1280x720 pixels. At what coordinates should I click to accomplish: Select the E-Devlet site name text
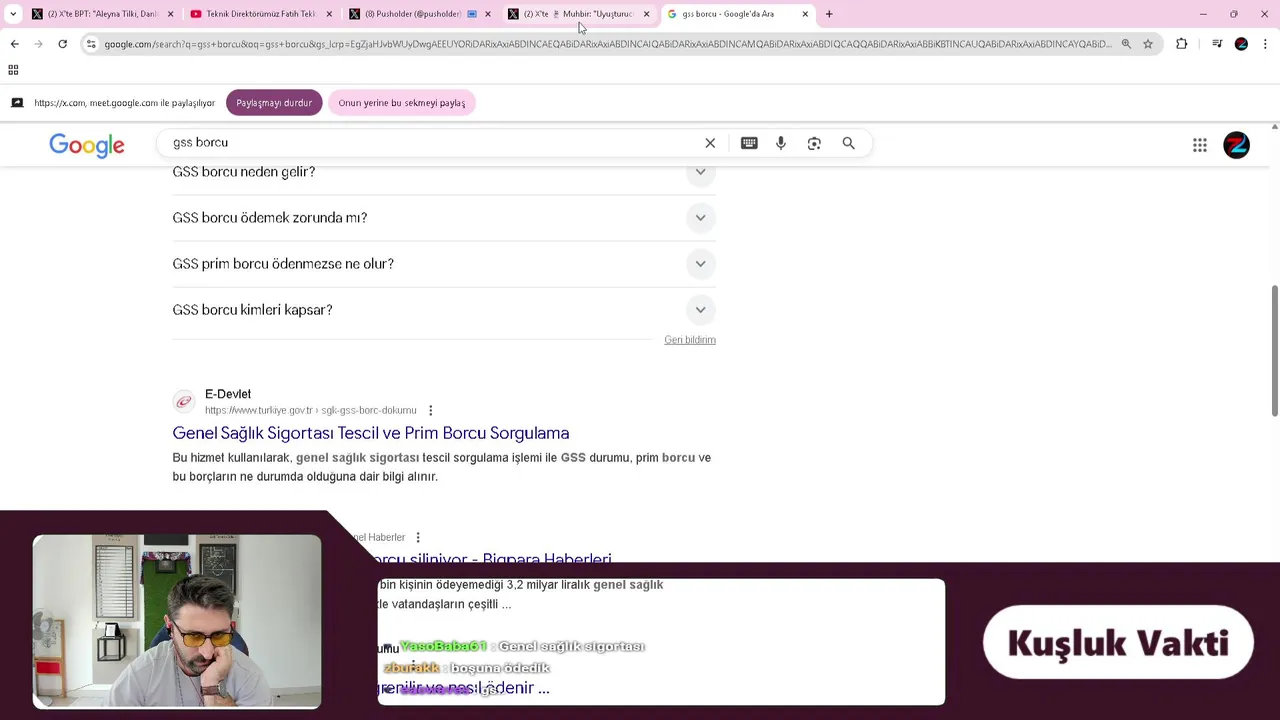(x=228, y=394)
